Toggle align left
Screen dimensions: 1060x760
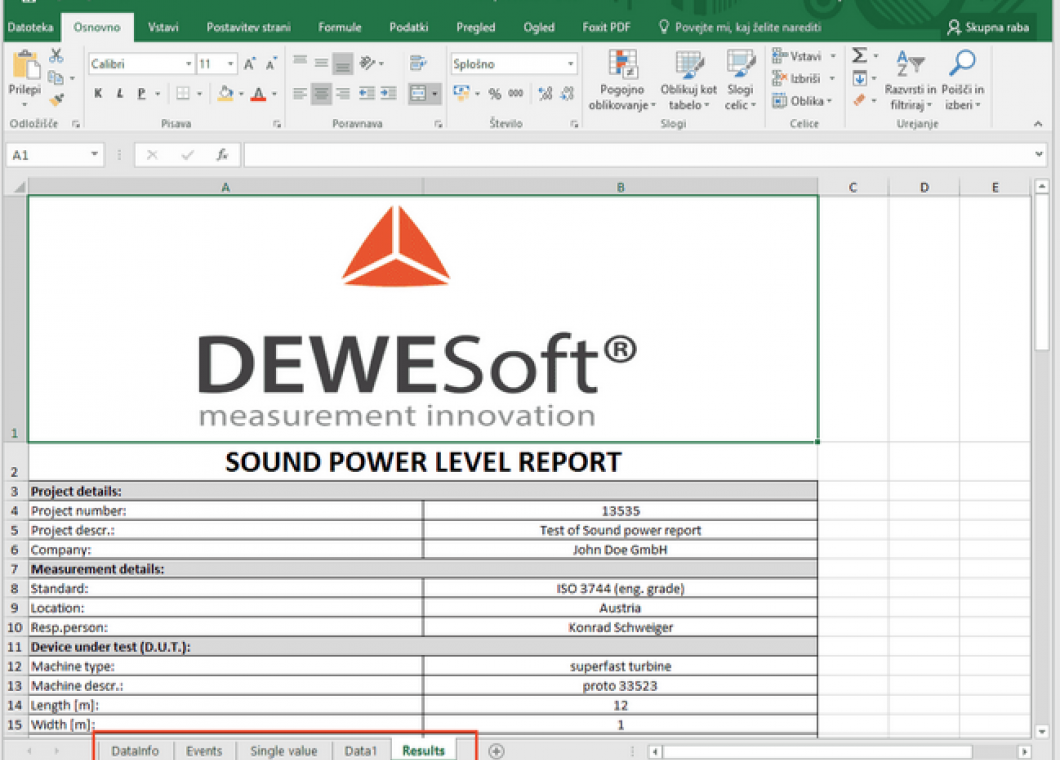tap(300, 93)
